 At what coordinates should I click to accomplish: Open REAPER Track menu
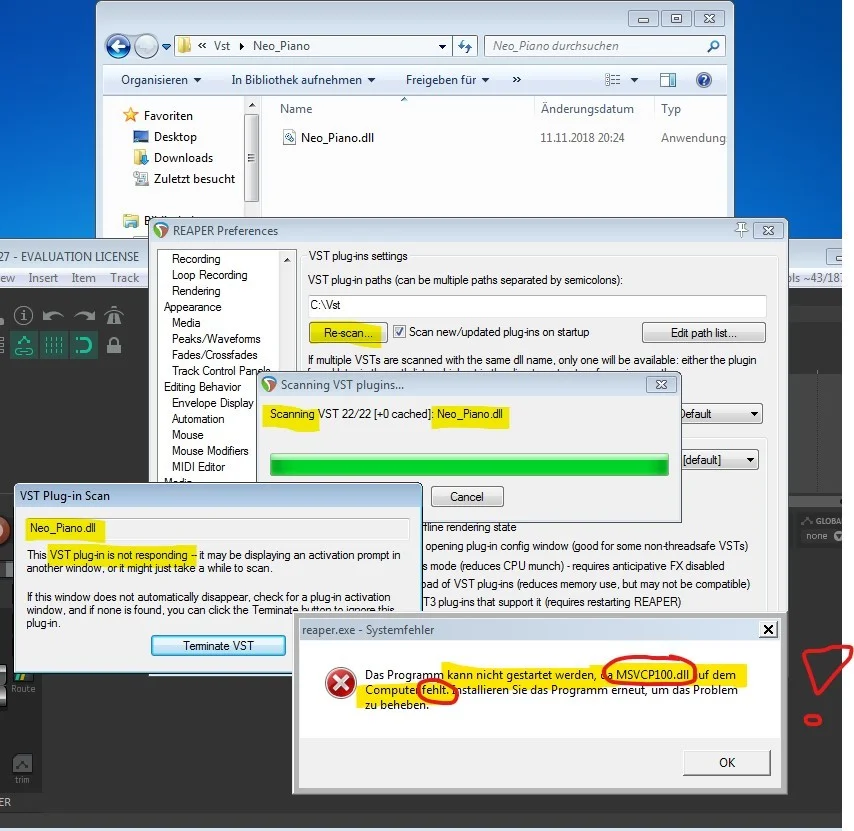[125, 278]
